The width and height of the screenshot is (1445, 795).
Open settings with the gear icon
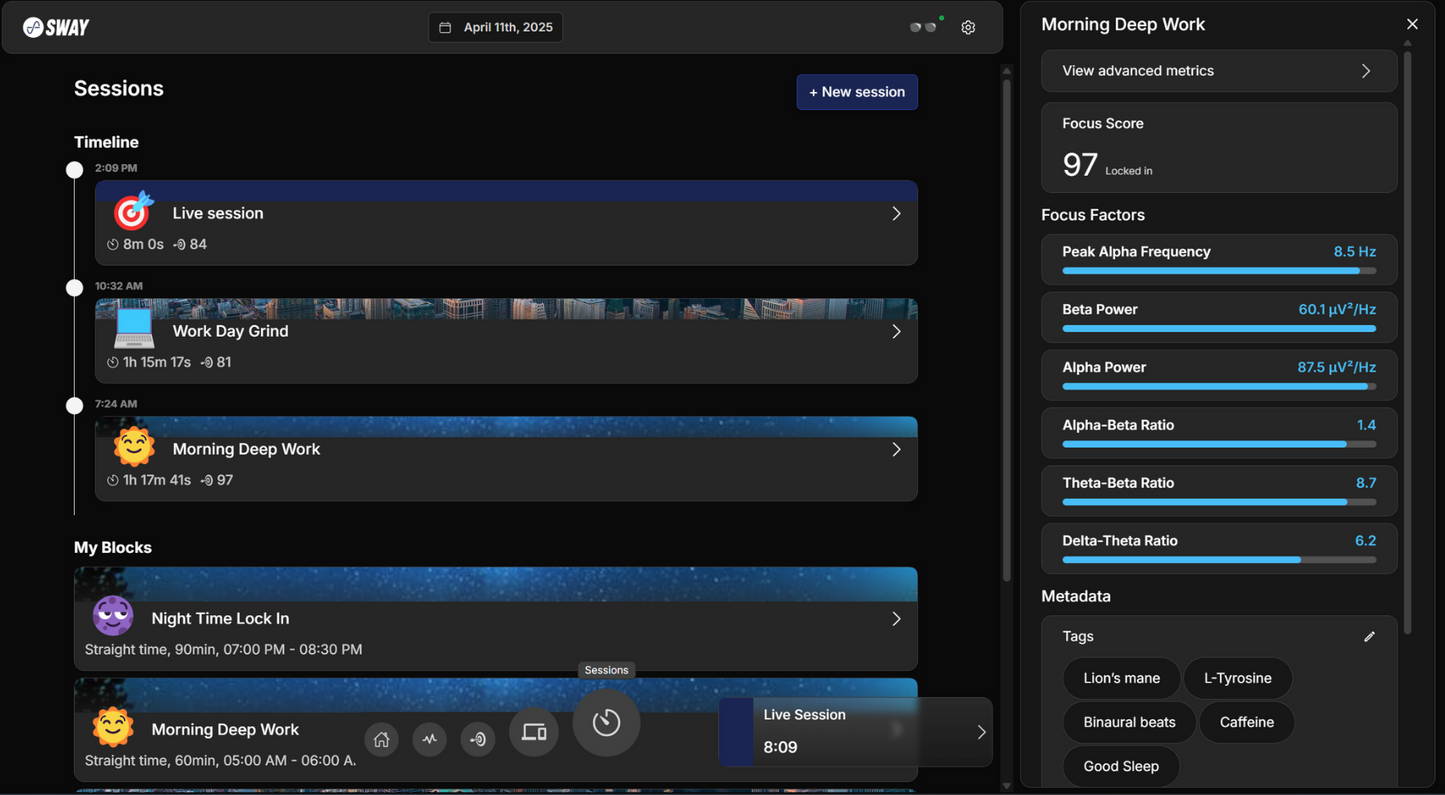968,28
